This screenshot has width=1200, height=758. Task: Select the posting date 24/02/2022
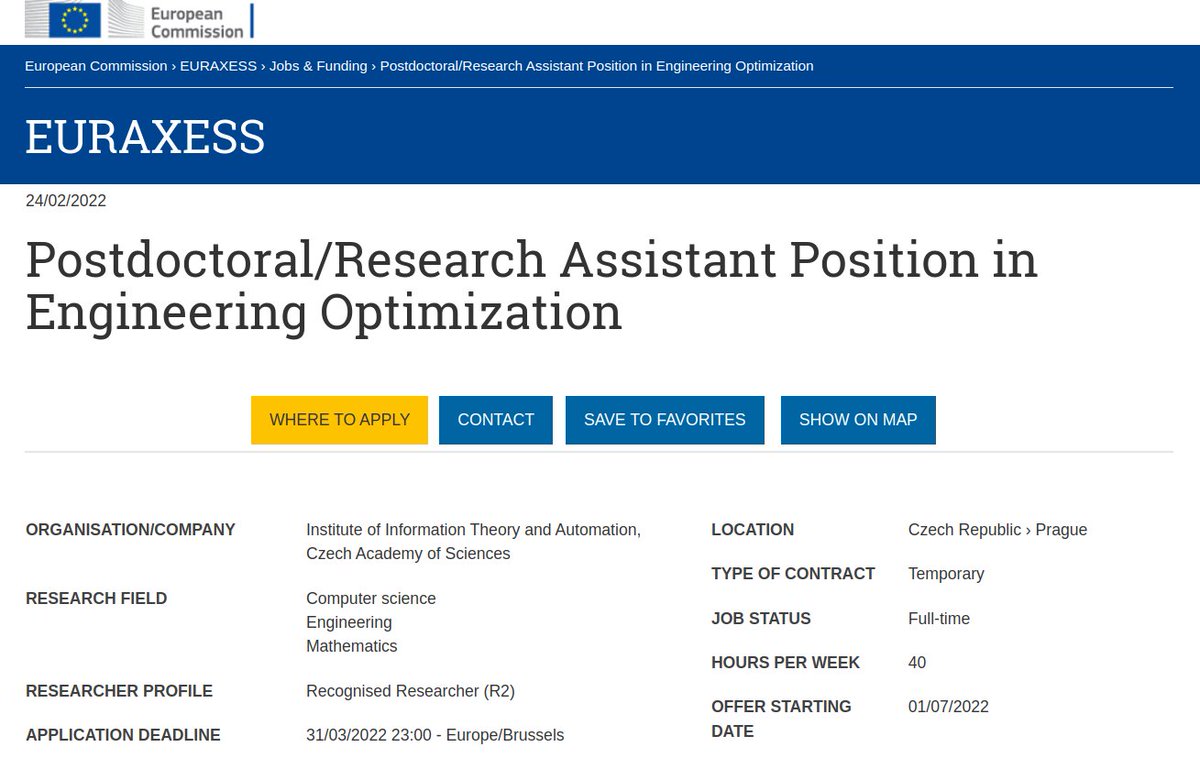click(66, 201)
